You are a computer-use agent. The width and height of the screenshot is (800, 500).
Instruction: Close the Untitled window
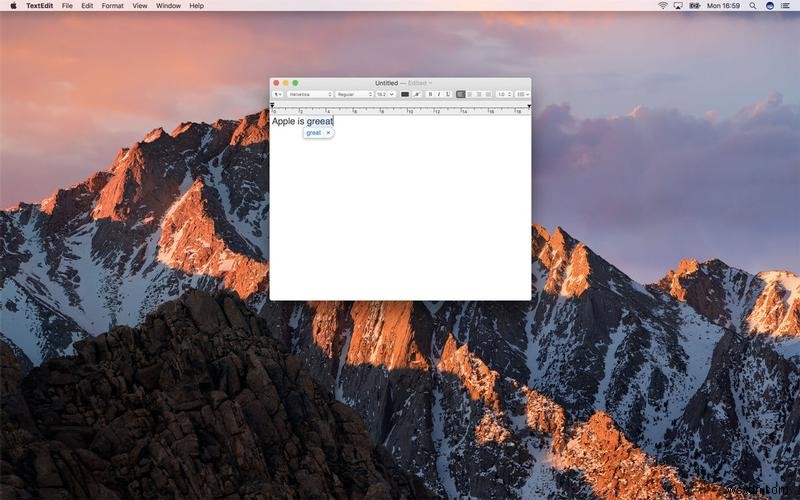tap(276, 83)
